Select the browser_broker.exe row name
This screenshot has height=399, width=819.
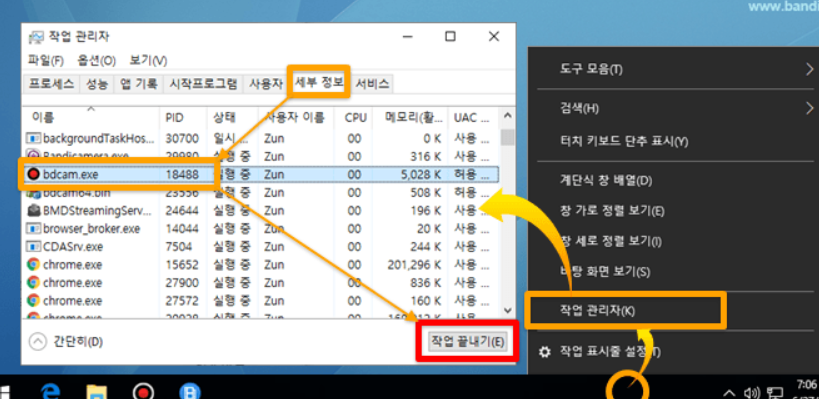pyautogui.click(x=91, y=229)
